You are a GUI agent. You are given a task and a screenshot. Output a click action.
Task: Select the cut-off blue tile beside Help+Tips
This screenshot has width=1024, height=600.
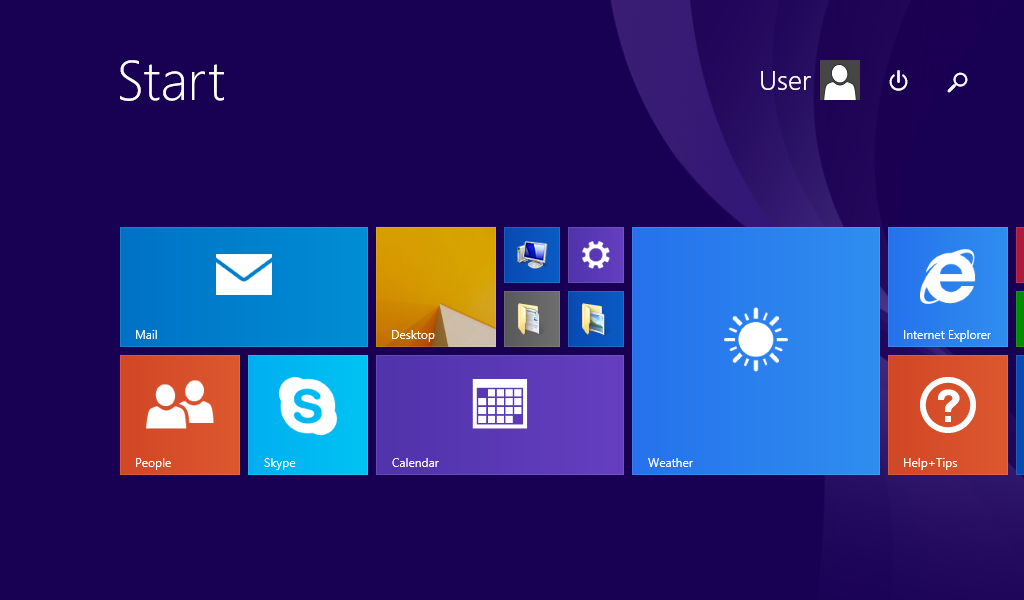[x=1020, y=415]
